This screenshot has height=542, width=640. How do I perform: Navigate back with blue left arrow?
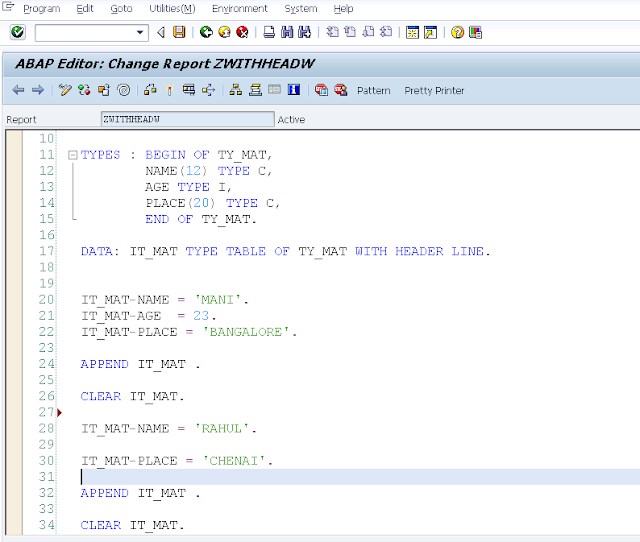[18, 90]
